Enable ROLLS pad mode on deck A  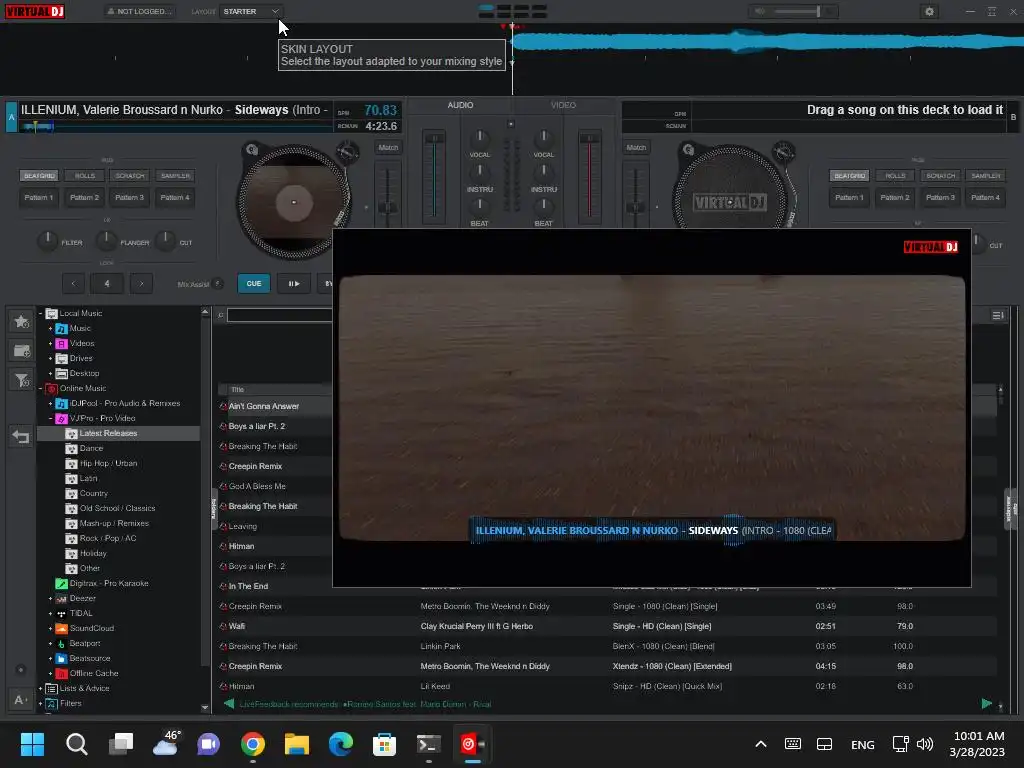[85, 176]
